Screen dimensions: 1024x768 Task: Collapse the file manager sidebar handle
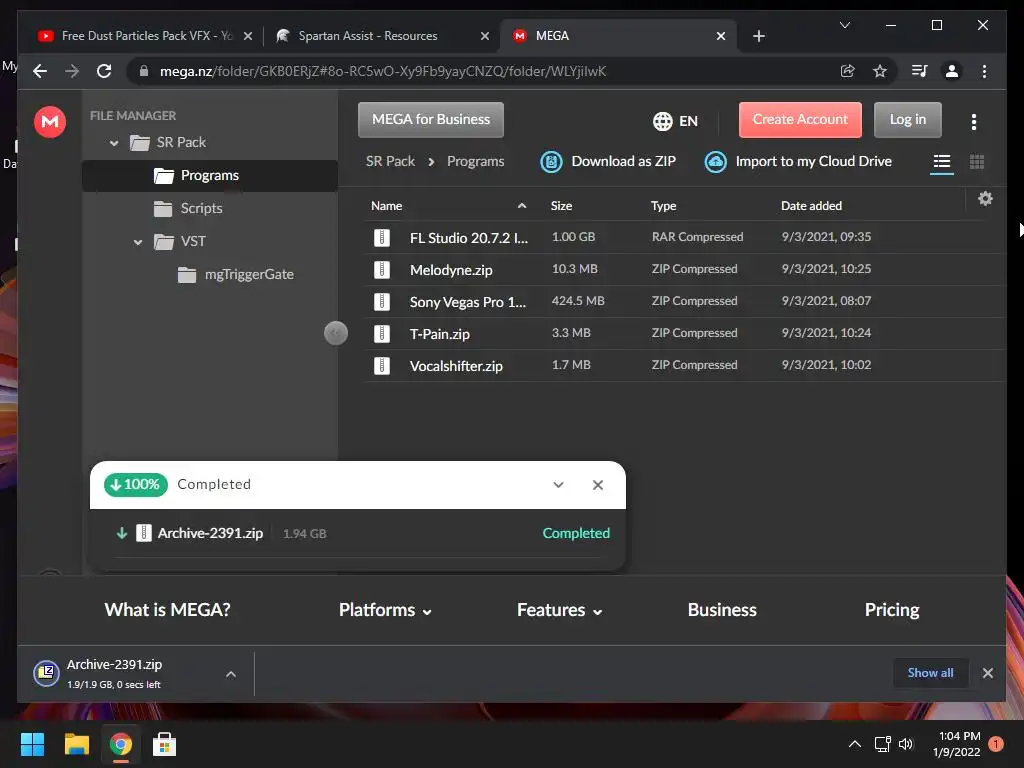pos(336,333)
